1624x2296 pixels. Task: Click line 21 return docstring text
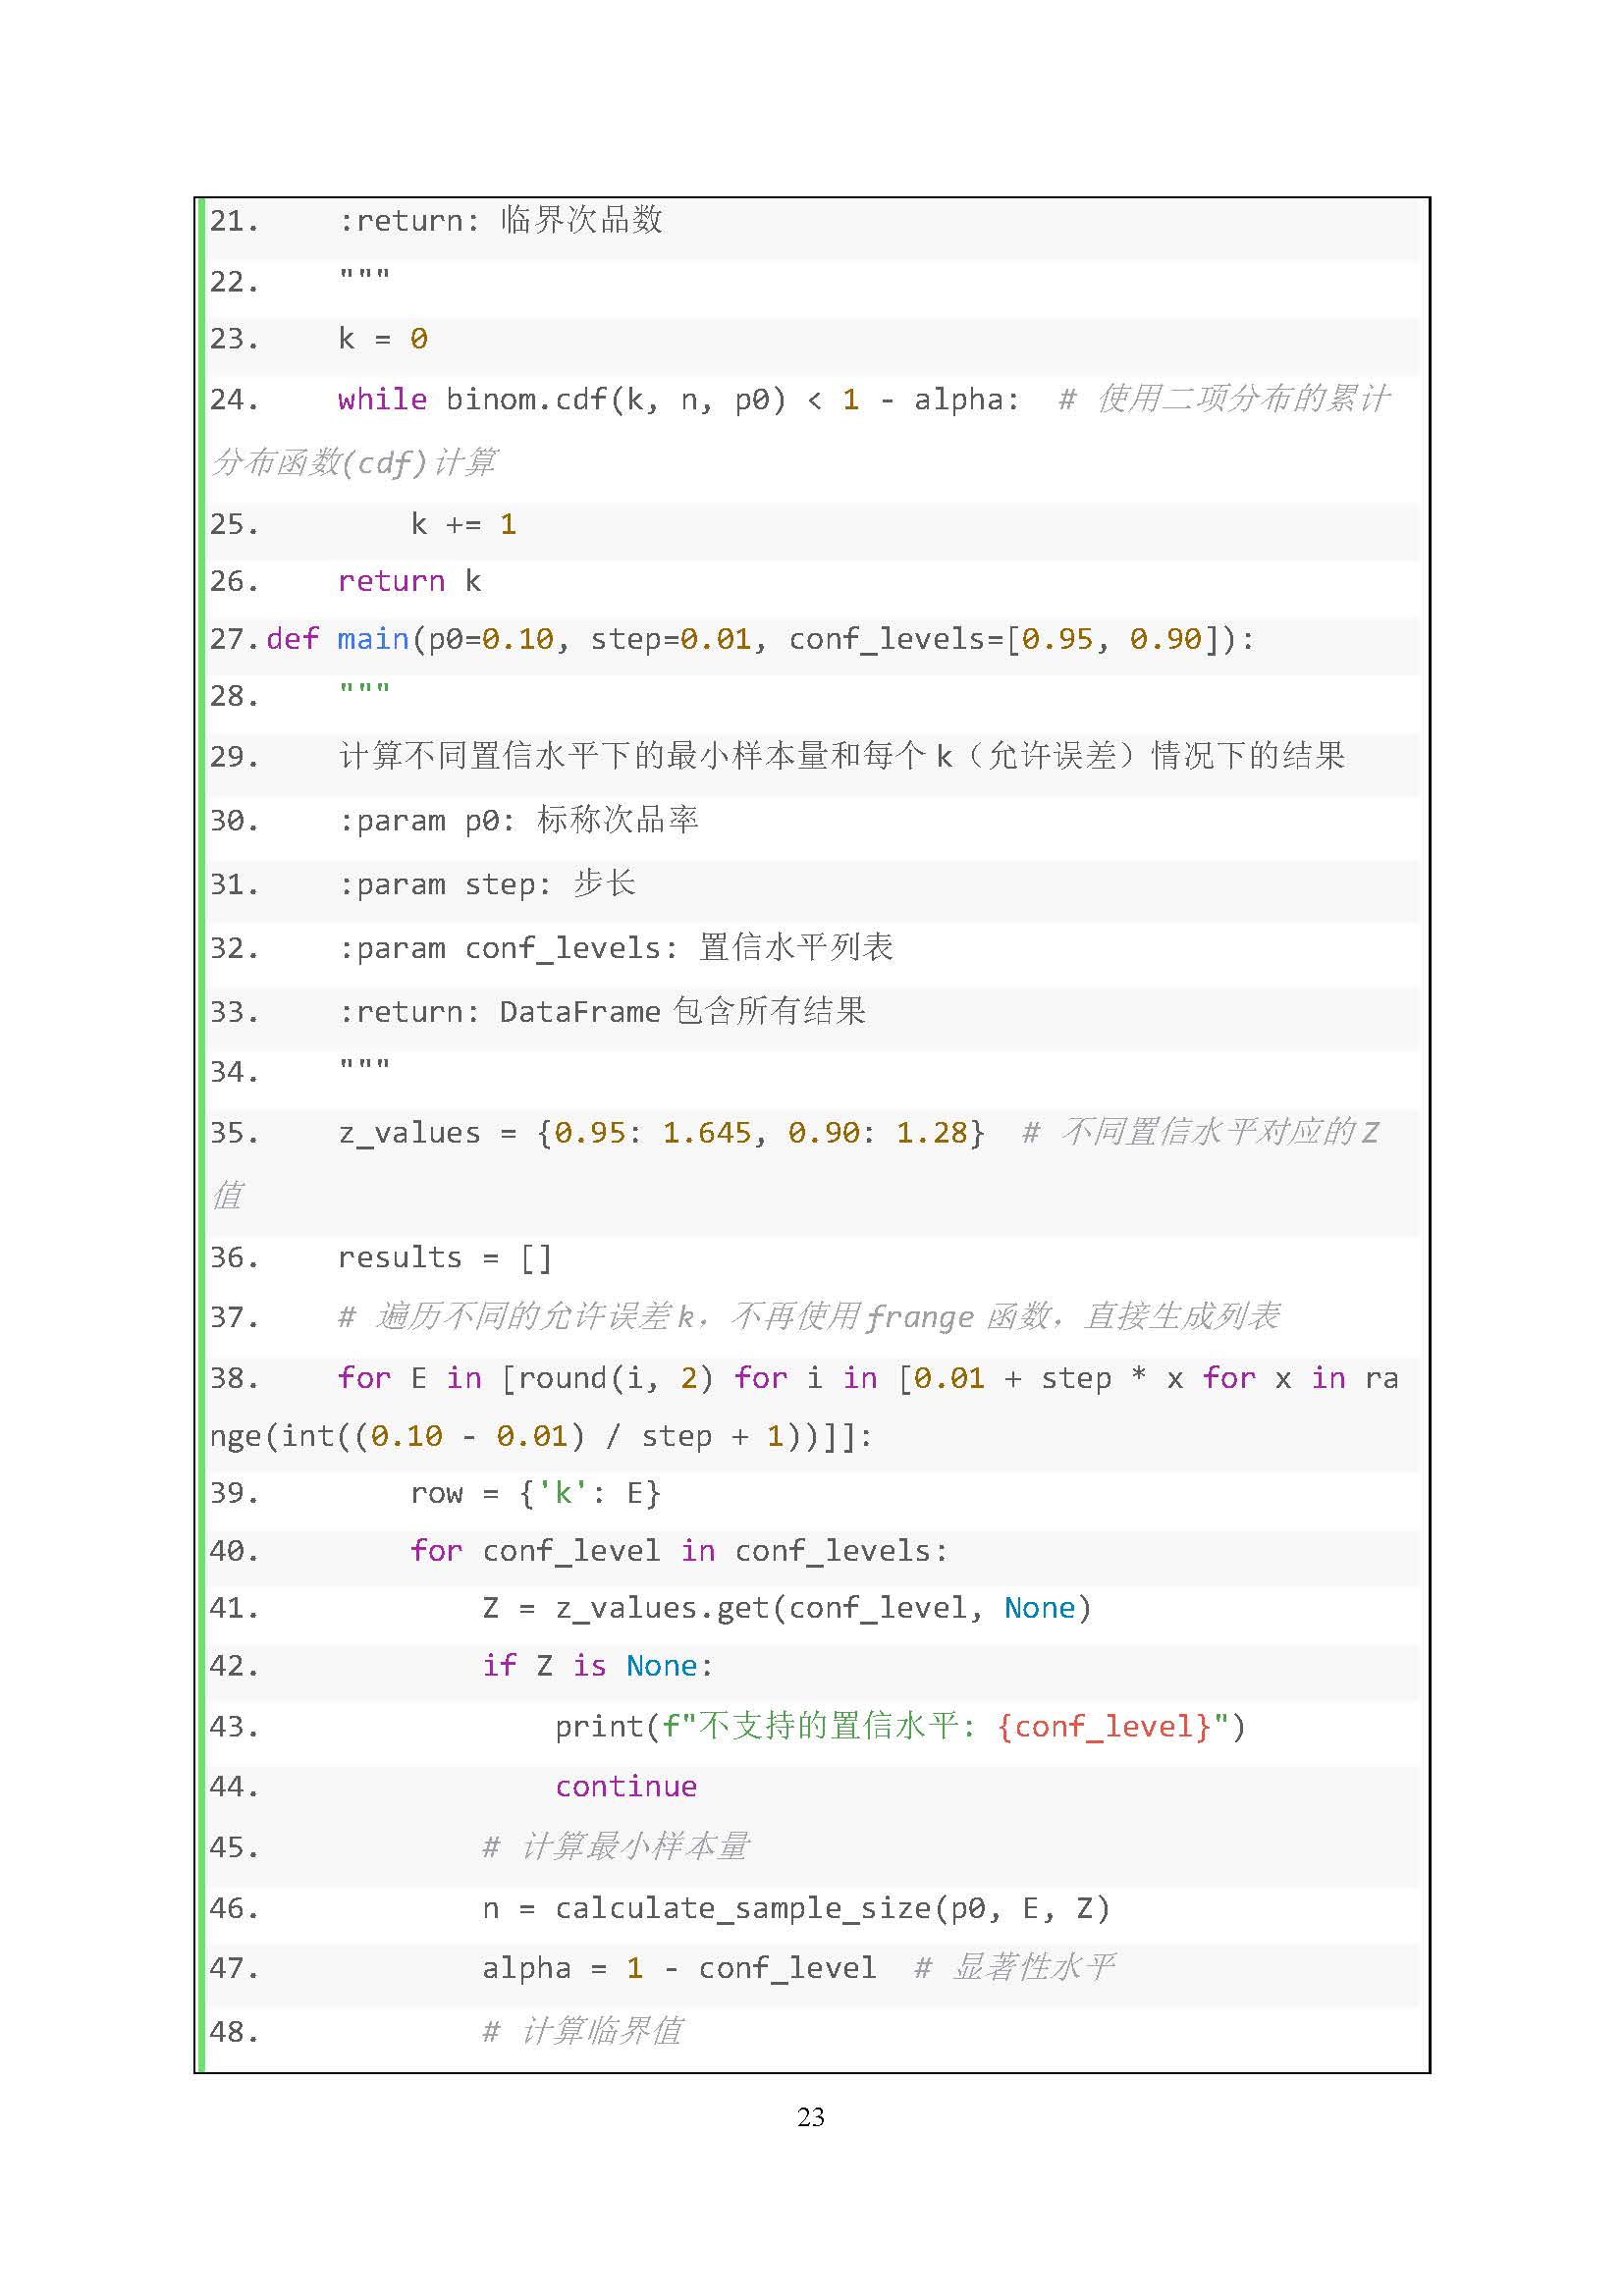[501, 219]
